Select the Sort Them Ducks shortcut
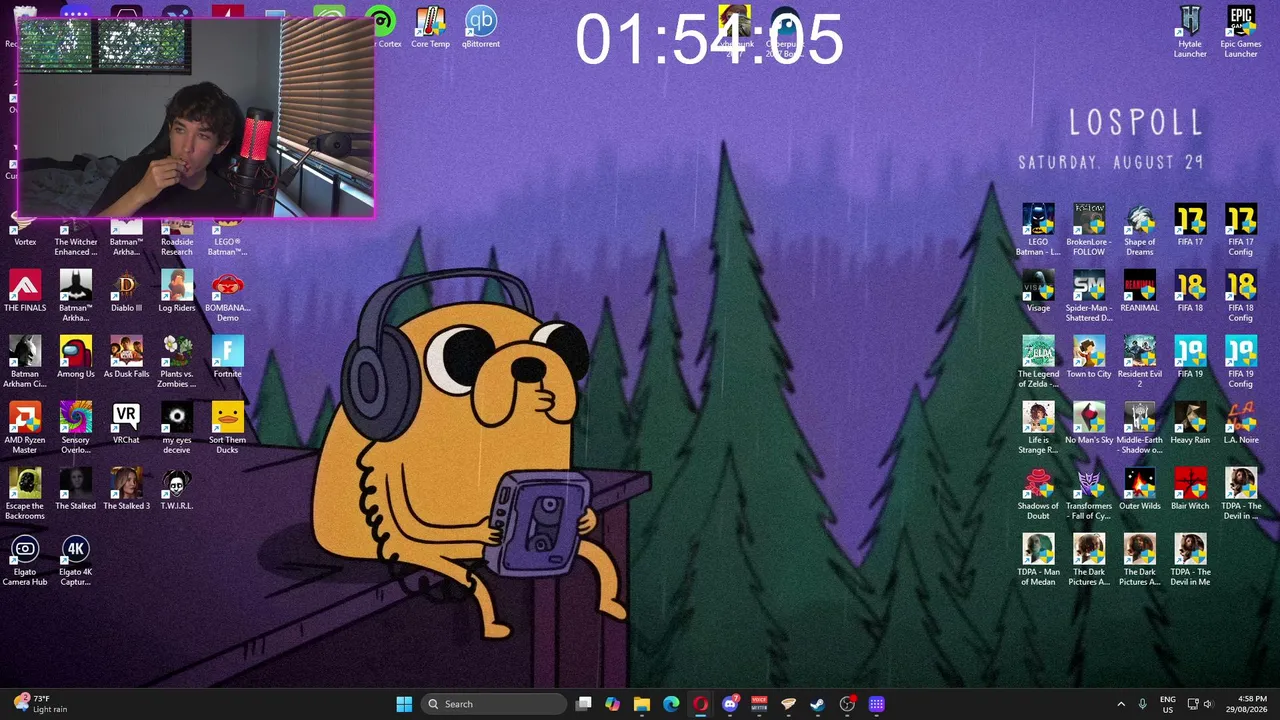Image resolution: width=1280 pixels, height=720 pixels. (x=227, y=428)
